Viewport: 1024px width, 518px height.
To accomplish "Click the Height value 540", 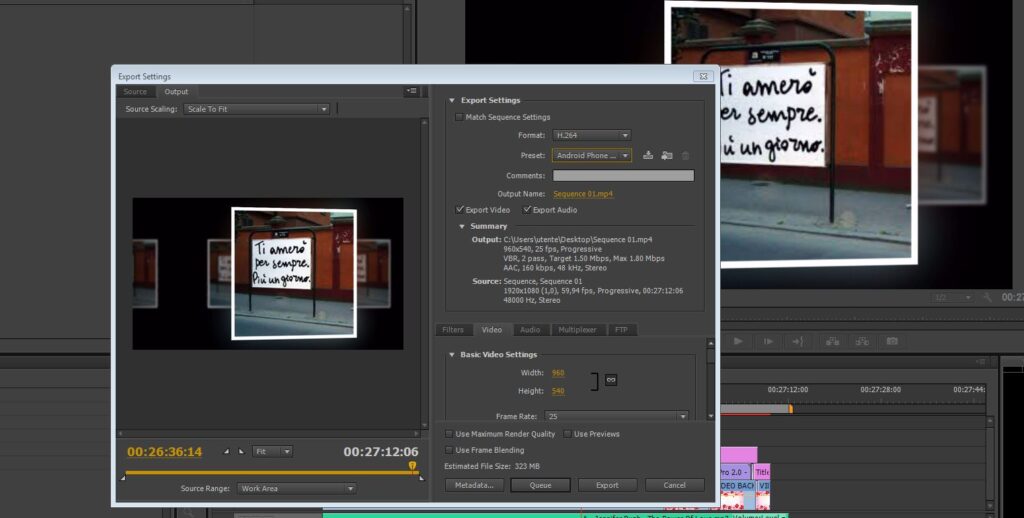I will click(x=558, y=391).
